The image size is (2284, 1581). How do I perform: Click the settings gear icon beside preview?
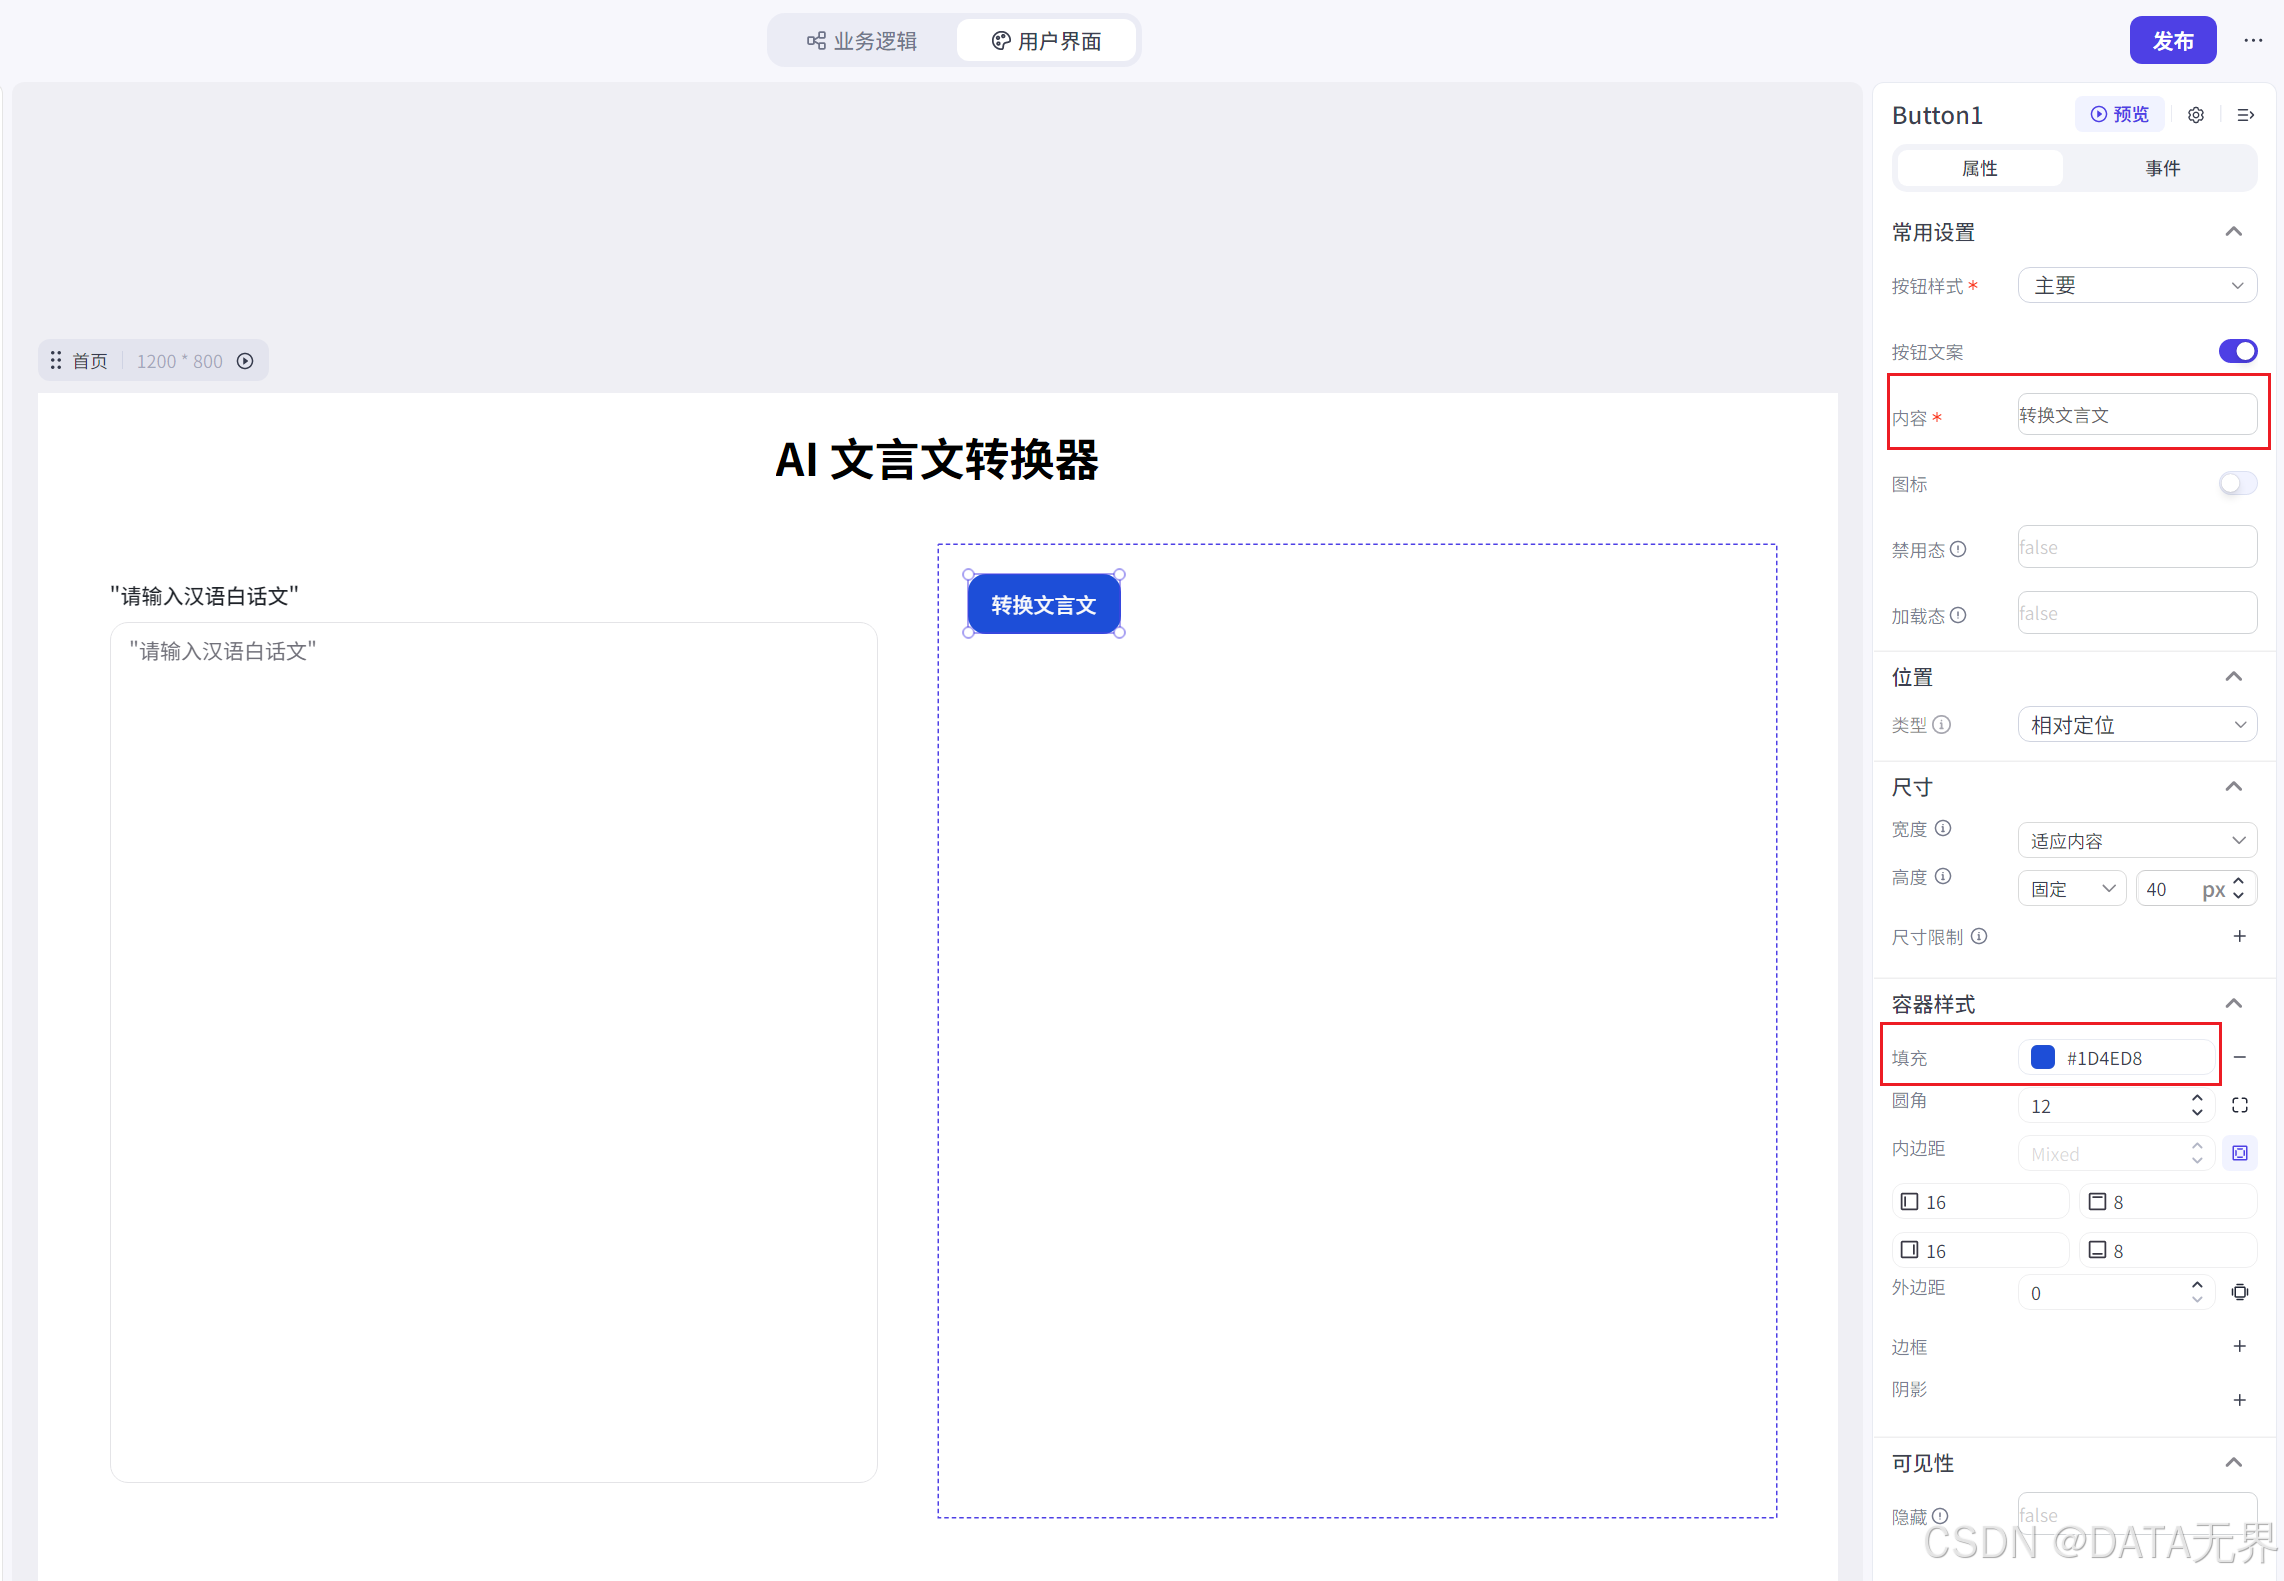click(x=2195, y=115)
